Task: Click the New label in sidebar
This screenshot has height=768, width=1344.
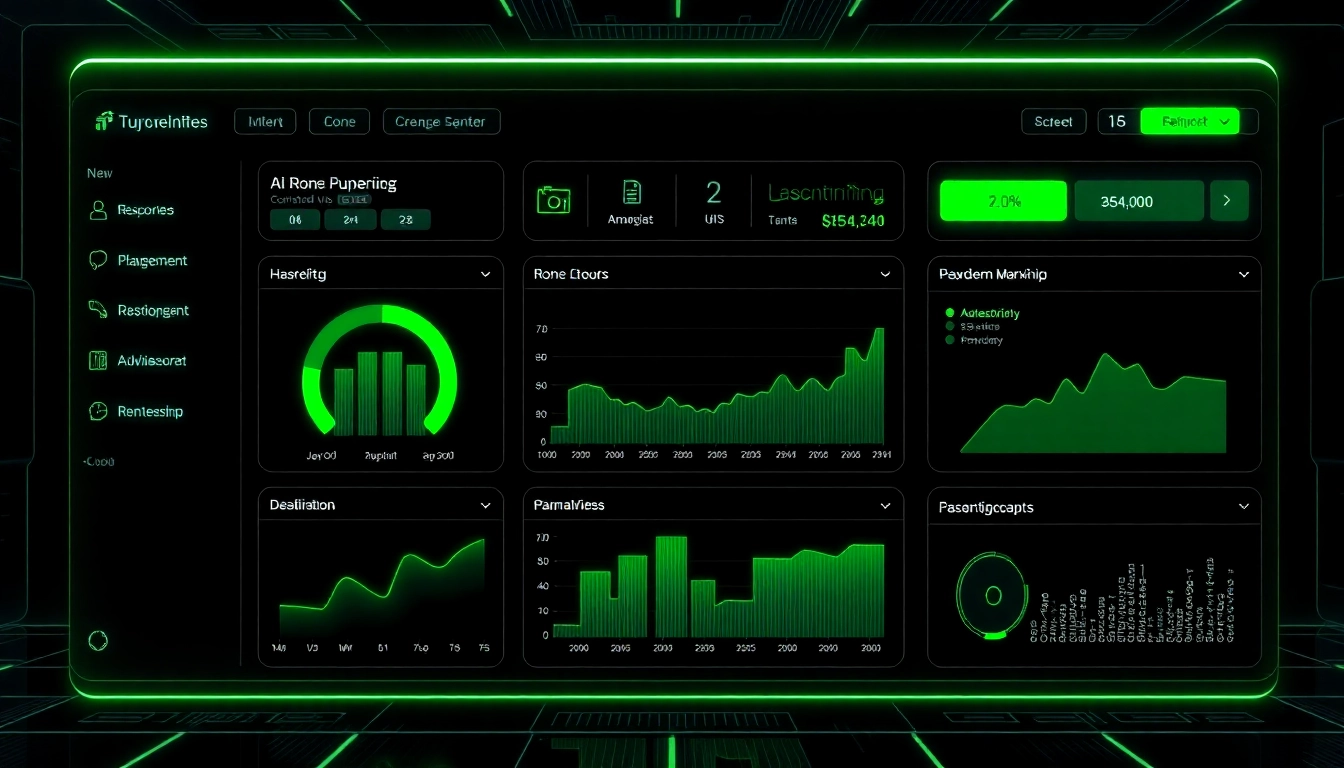Action: click(x=100, y=173)
